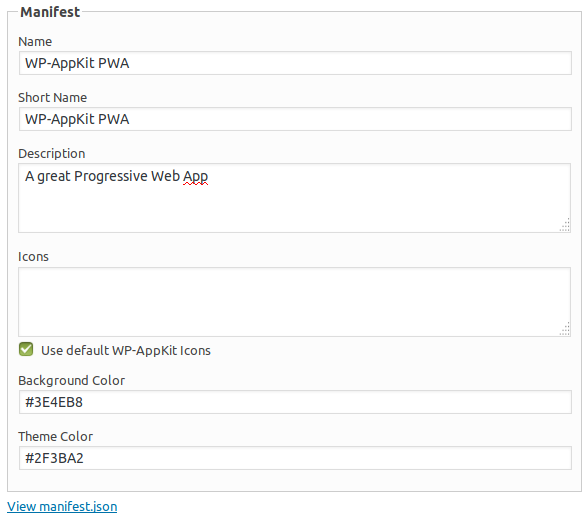Click the word Progressive in Description
This screenshot has height=522, width=587.
[x=111, y=177]
